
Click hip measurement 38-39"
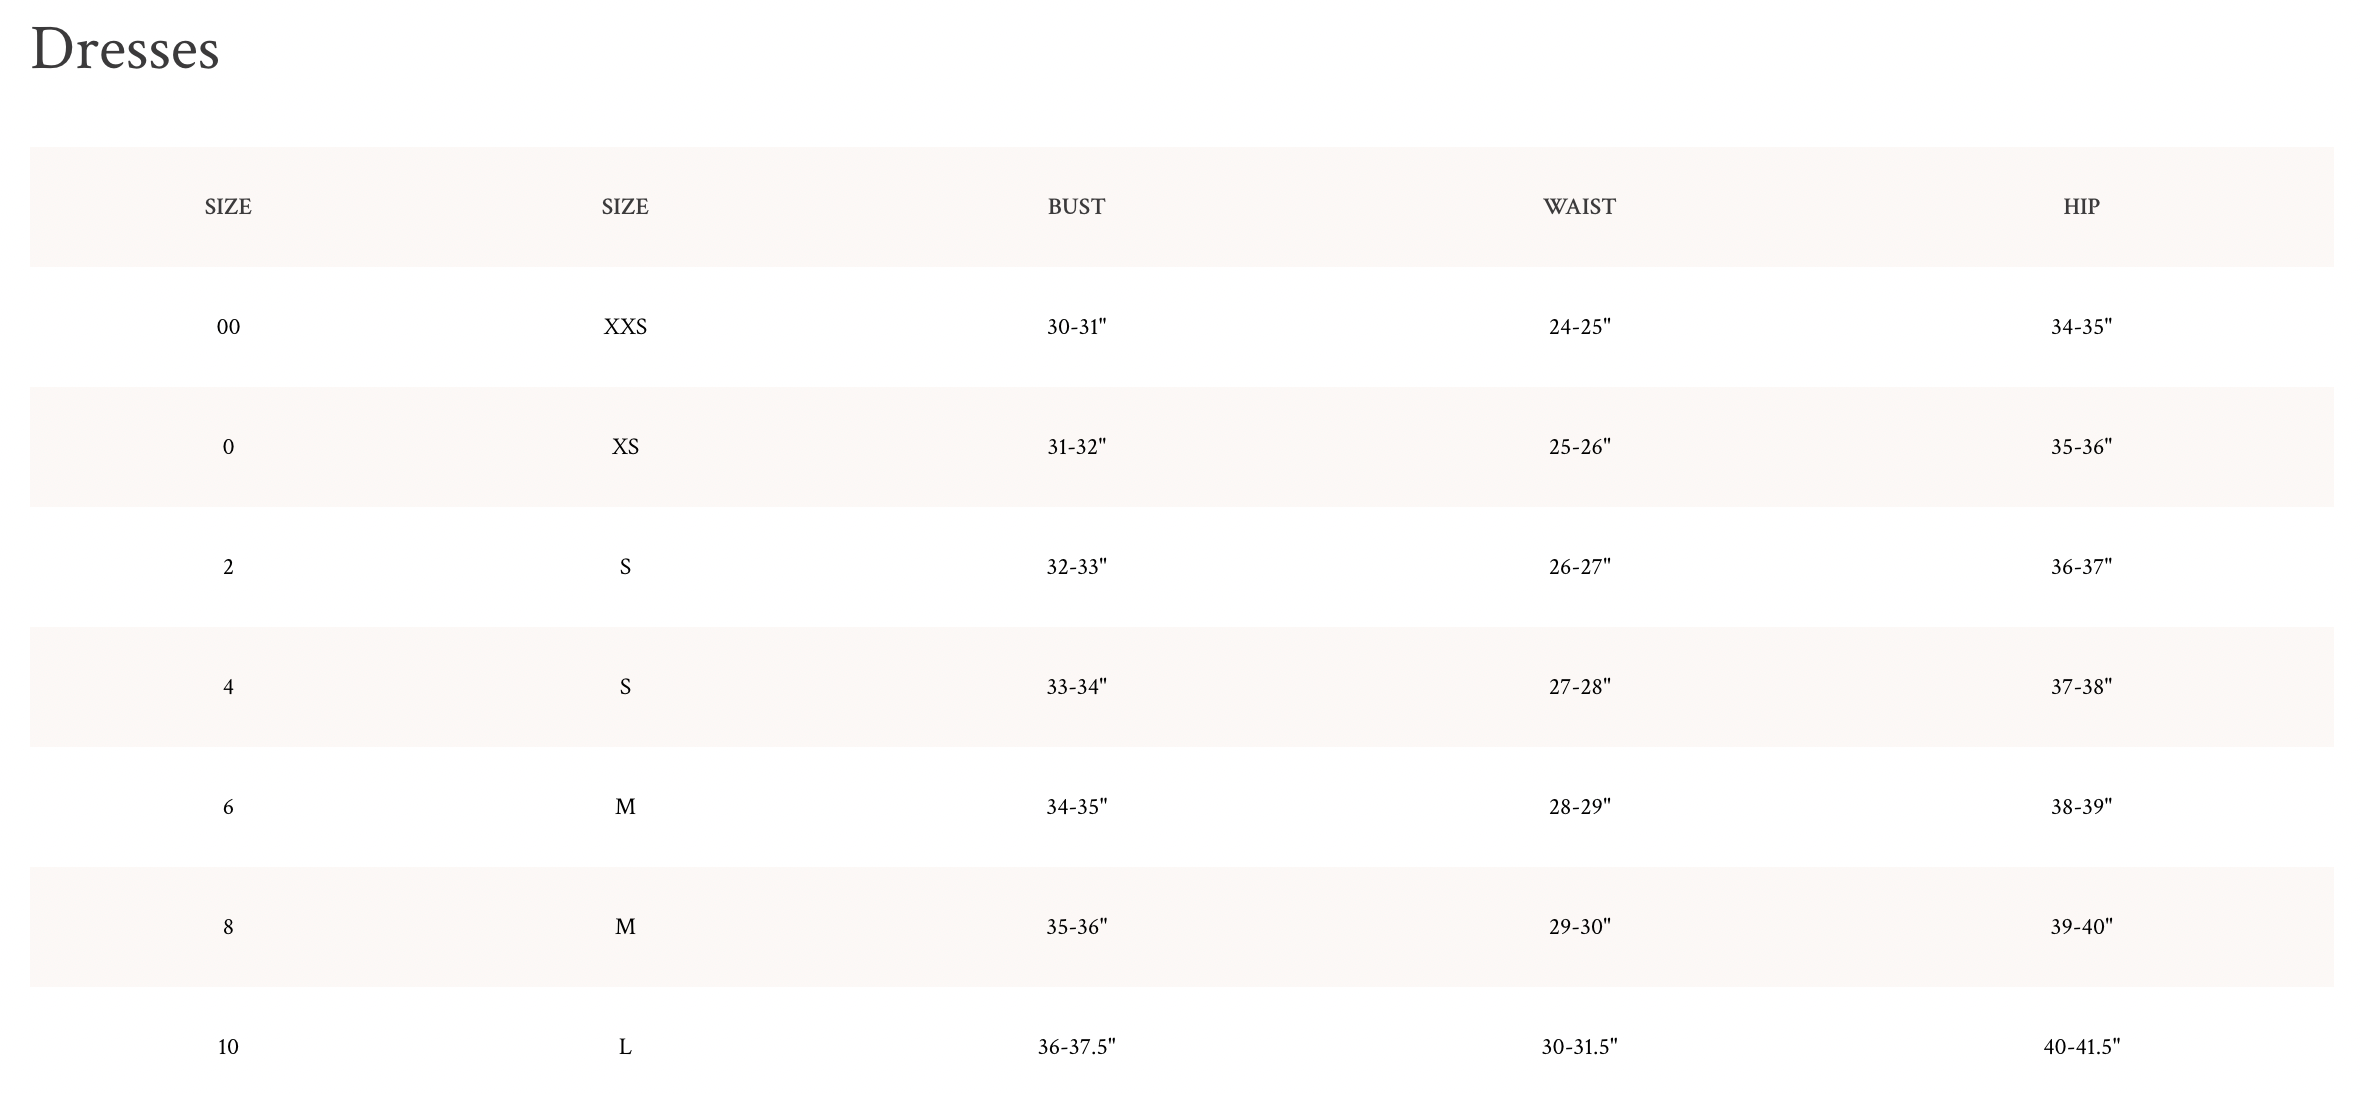click(x=2081, y=807)
